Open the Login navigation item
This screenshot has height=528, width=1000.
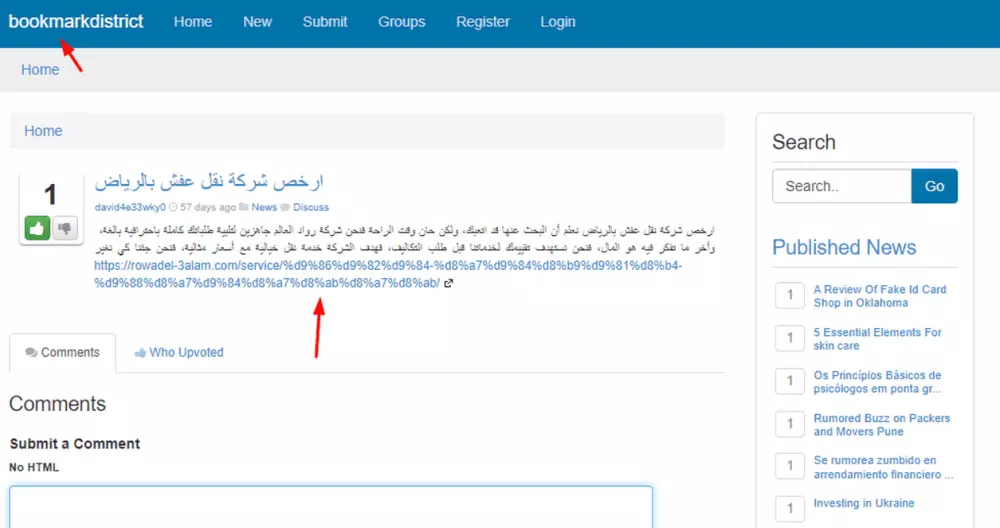(557, 22)
